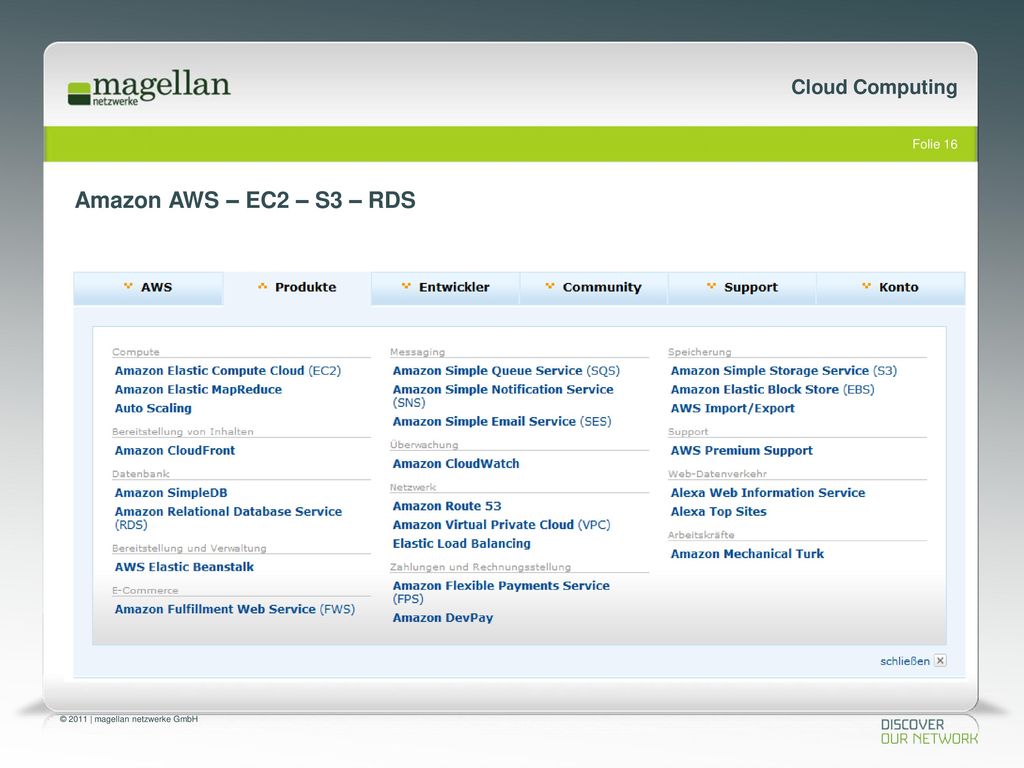Click the Amazon CloudWatch link
The image size is (1024, 768).
click(456, 464)
